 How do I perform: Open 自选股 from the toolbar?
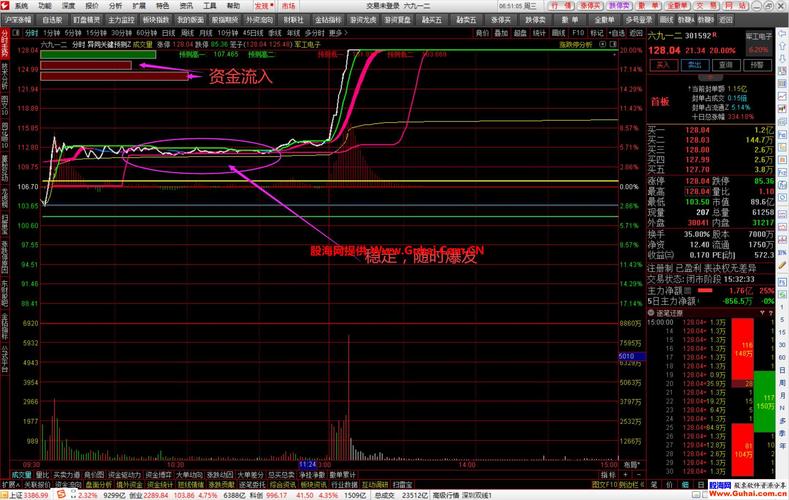(52, 20)
